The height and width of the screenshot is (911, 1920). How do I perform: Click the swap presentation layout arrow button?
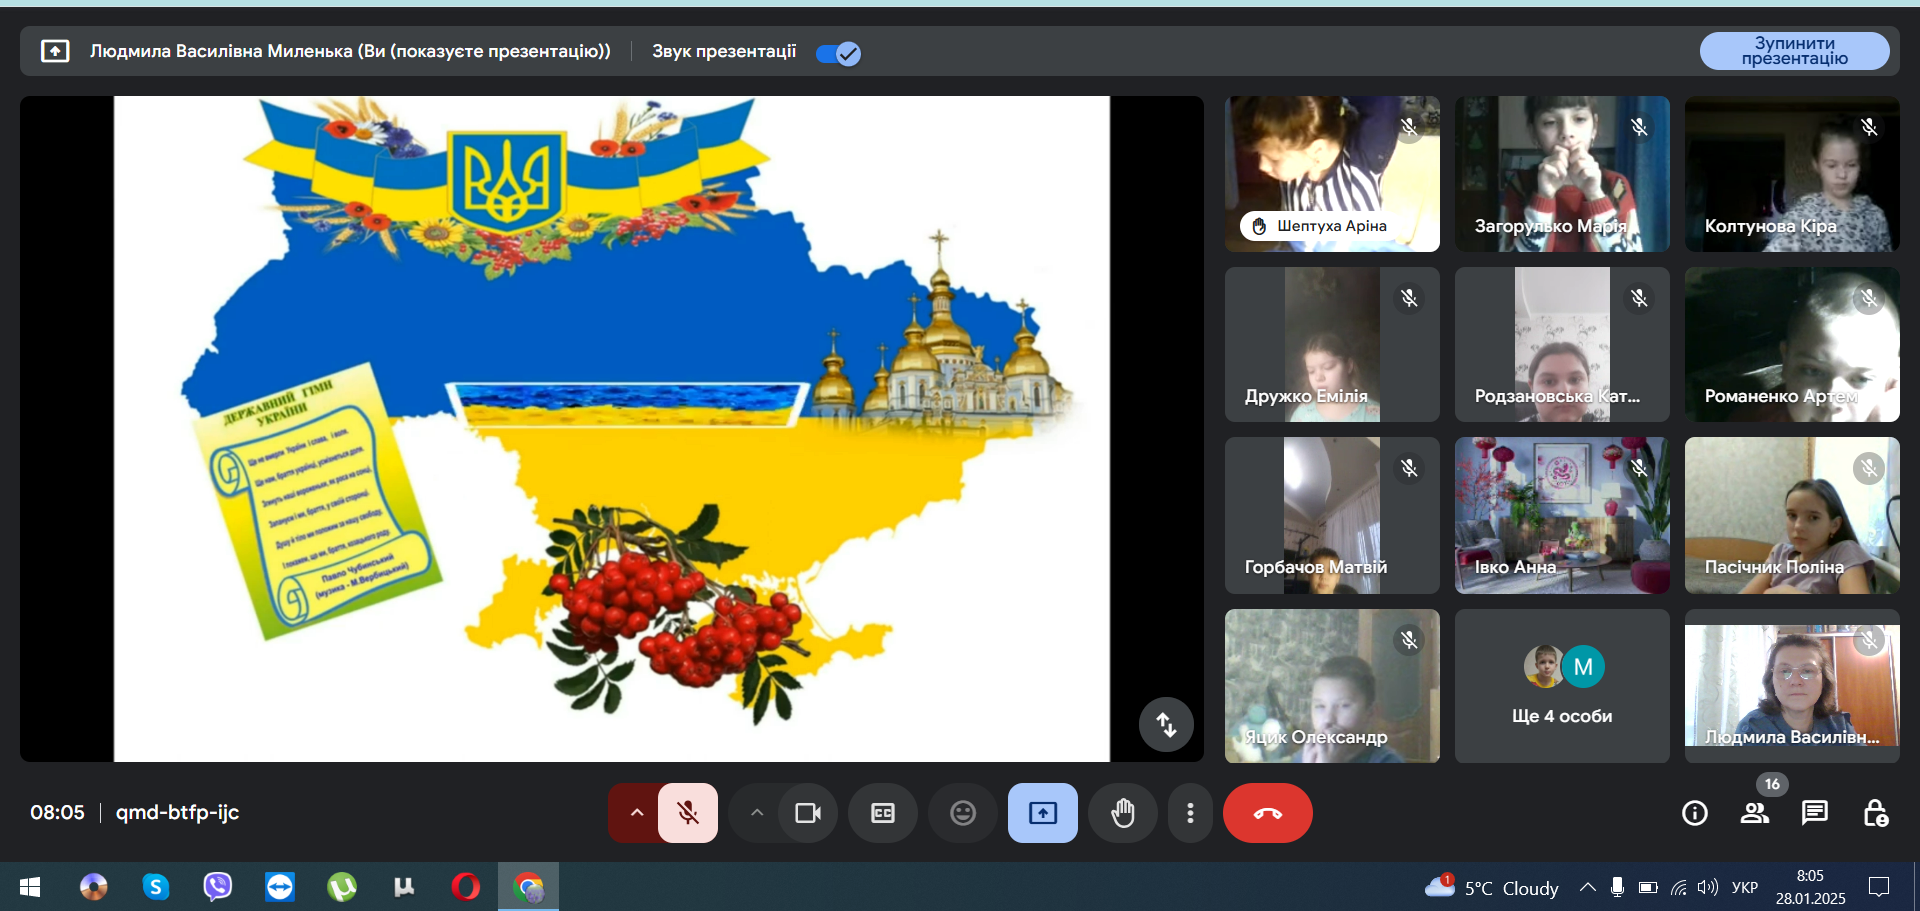(1166, 724)
